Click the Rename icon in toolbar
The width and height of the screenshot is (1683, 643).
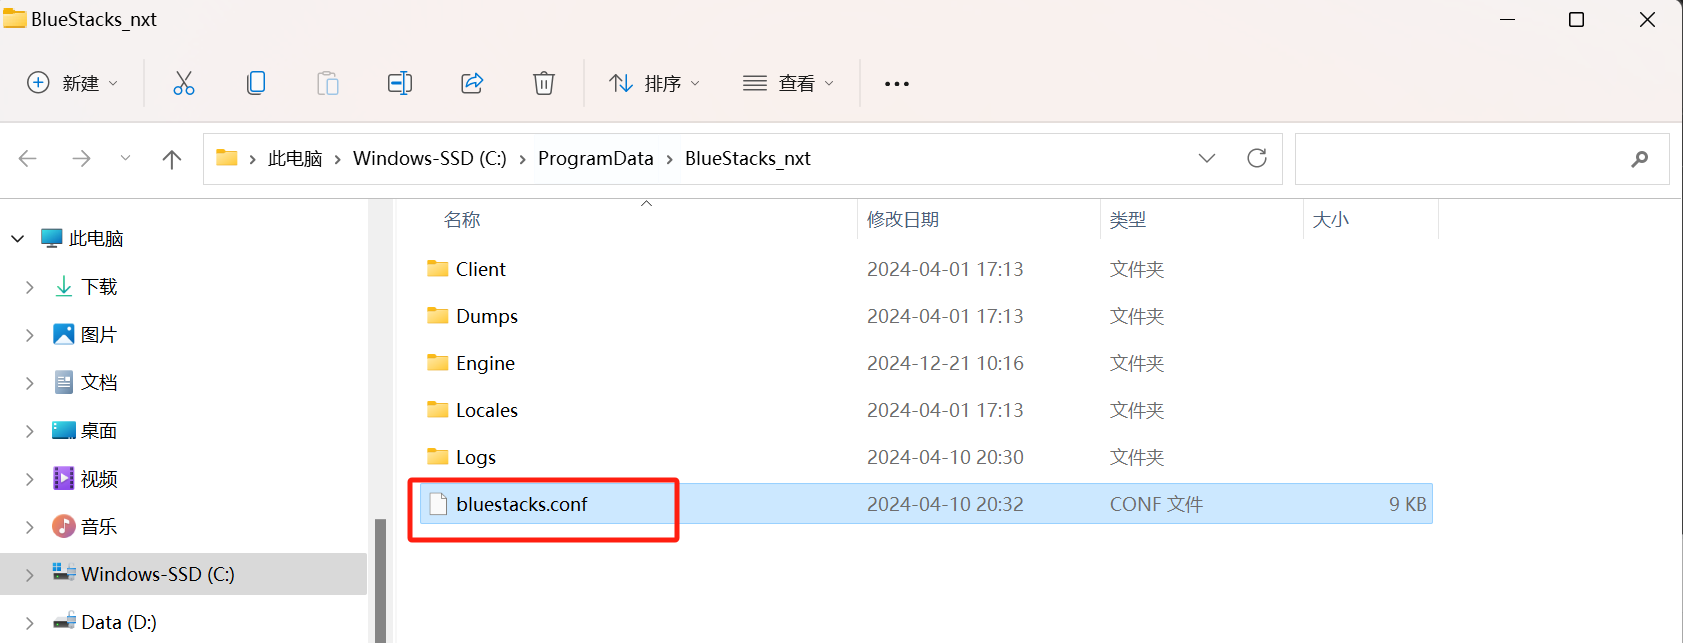(400, 83)
